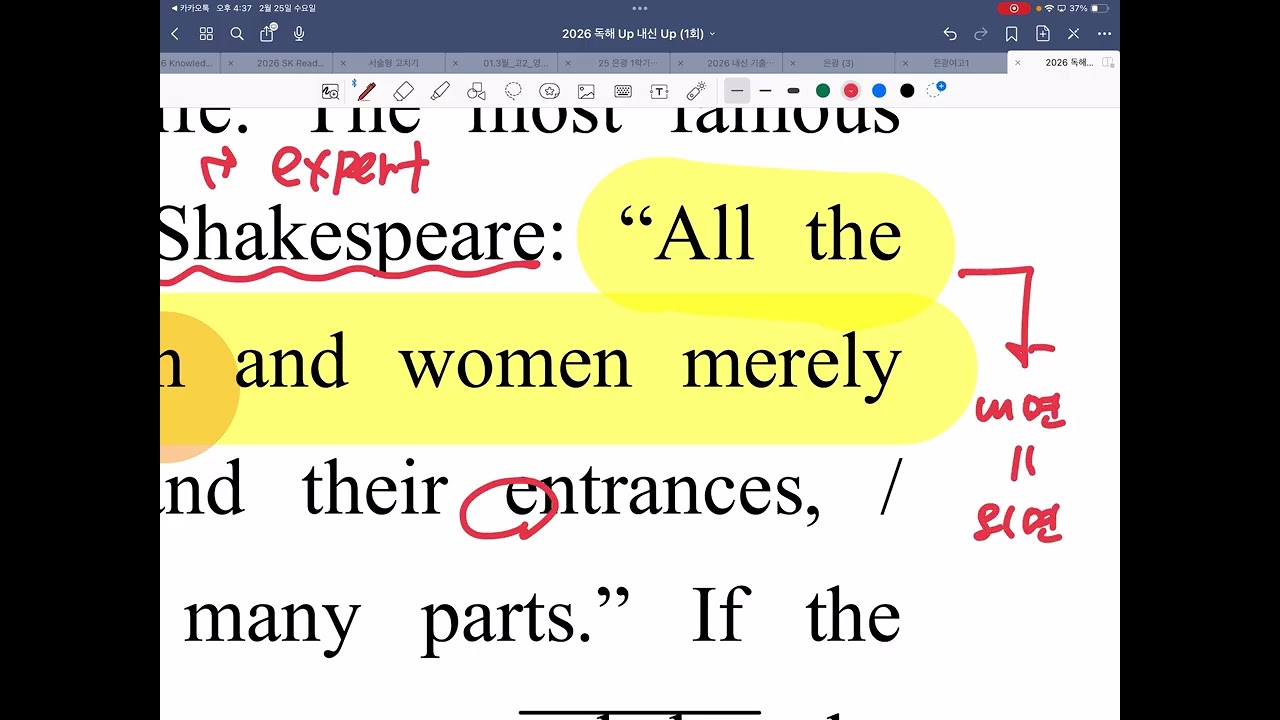Viewport: 1280px width, 720px height.
Task: Add a new color preset
Action: 935,90
